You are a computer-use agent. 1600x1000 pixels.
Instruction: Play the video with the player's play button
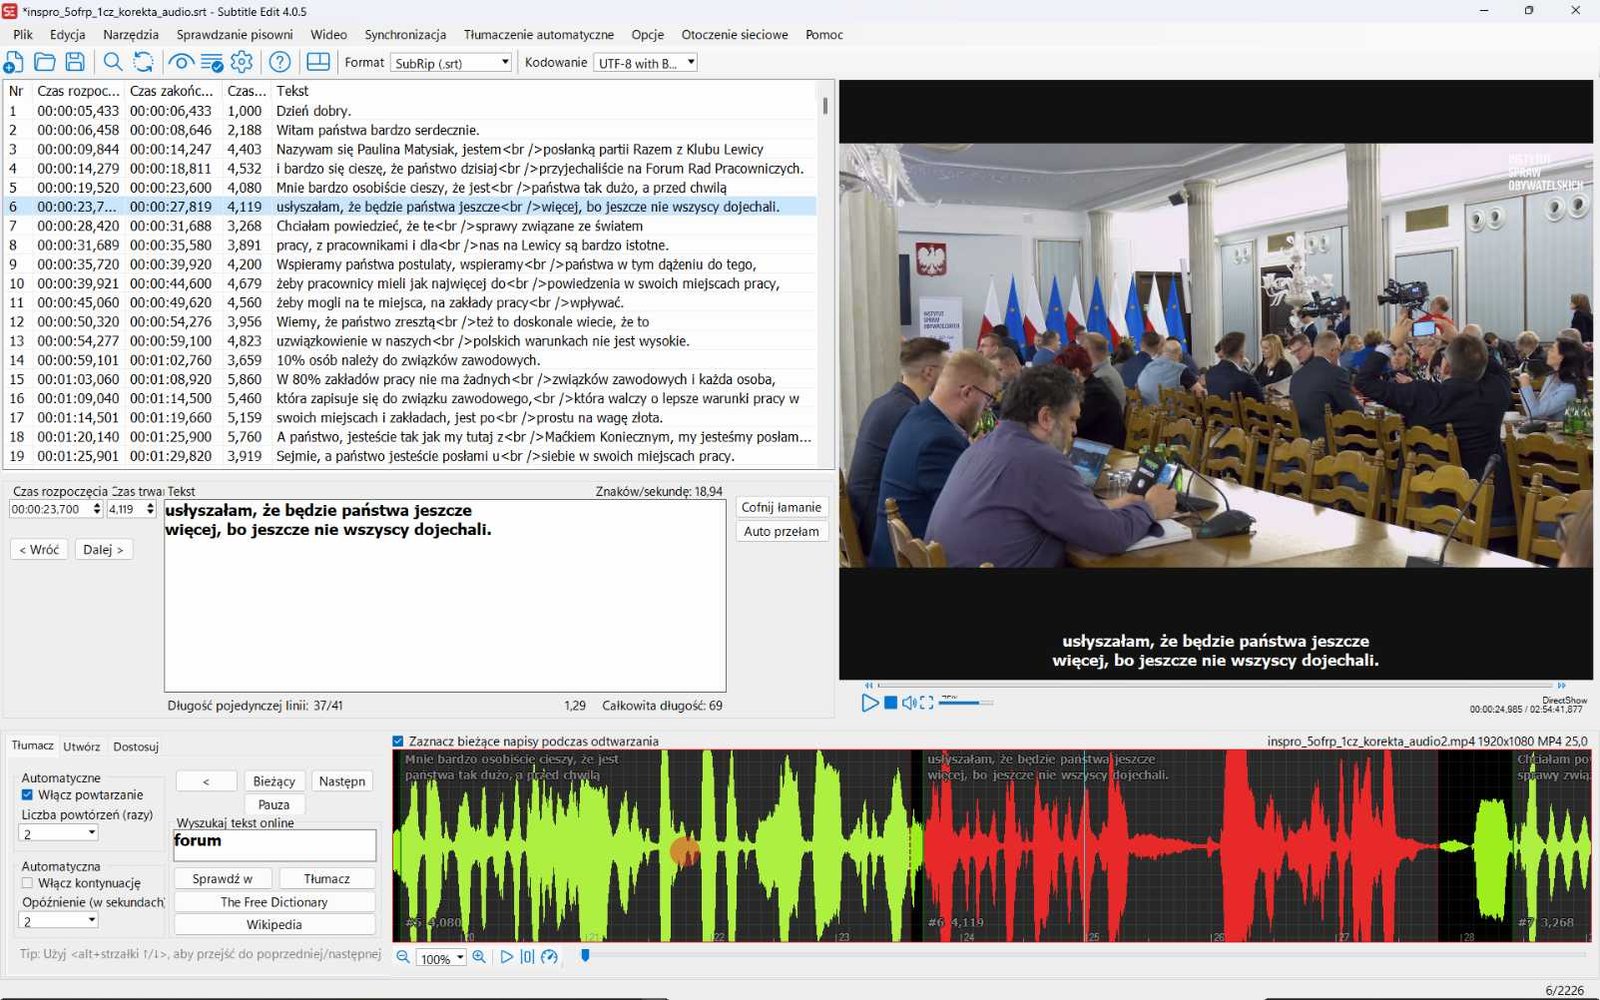(x=869, y=703)
